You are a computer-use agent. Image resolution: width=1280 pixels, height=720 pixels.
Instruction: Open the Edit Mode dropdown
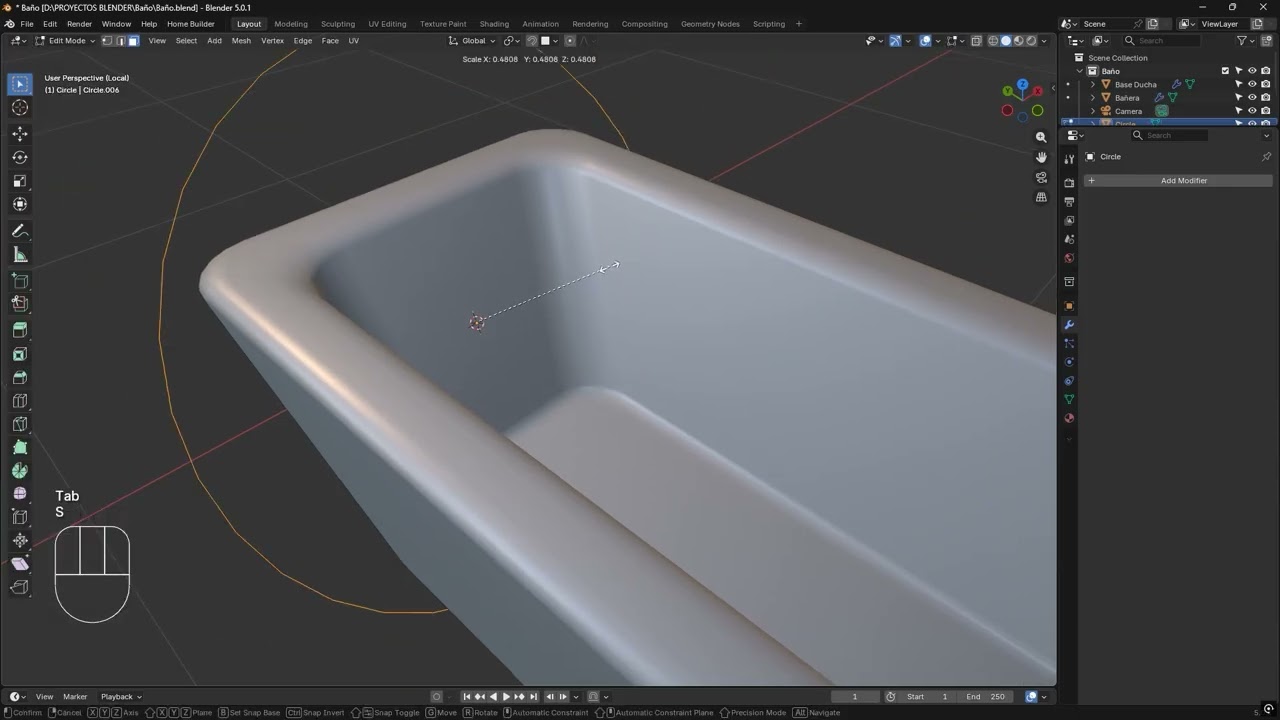pyautogui.click(x=66, y=41)
